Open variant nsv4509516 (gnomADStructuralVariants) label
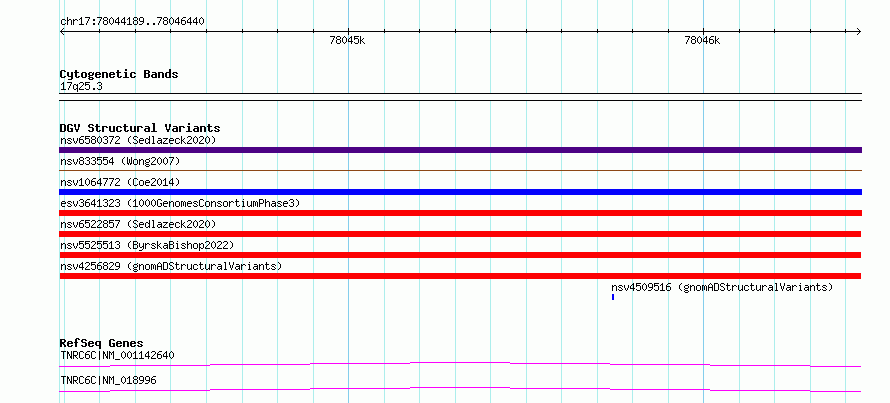 pyautogui.click(x=722, y=287)
